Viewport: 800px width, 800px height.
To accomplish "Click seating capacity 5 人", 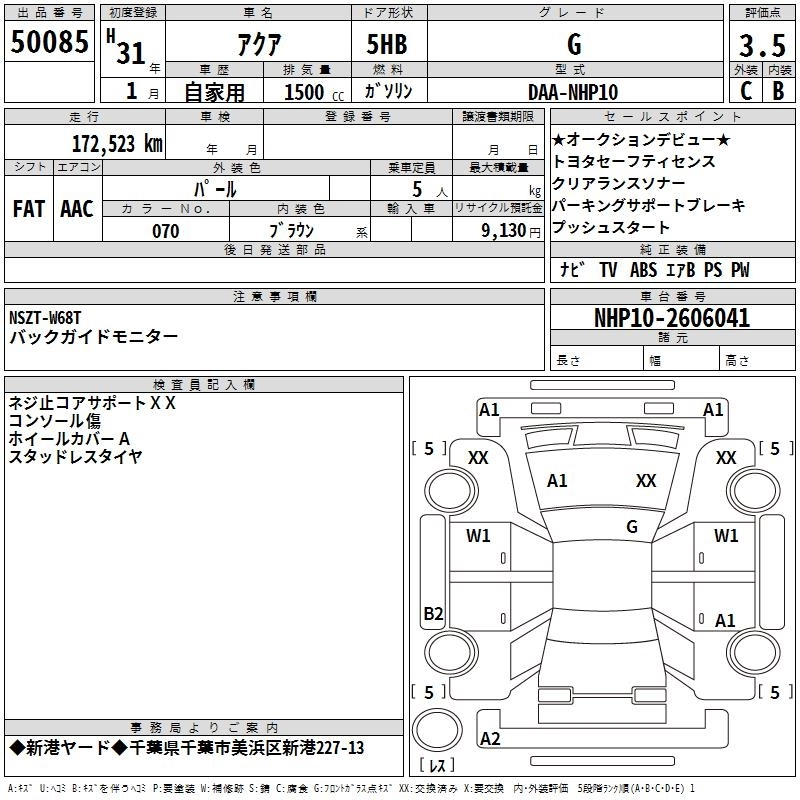I will coord(430,189).
